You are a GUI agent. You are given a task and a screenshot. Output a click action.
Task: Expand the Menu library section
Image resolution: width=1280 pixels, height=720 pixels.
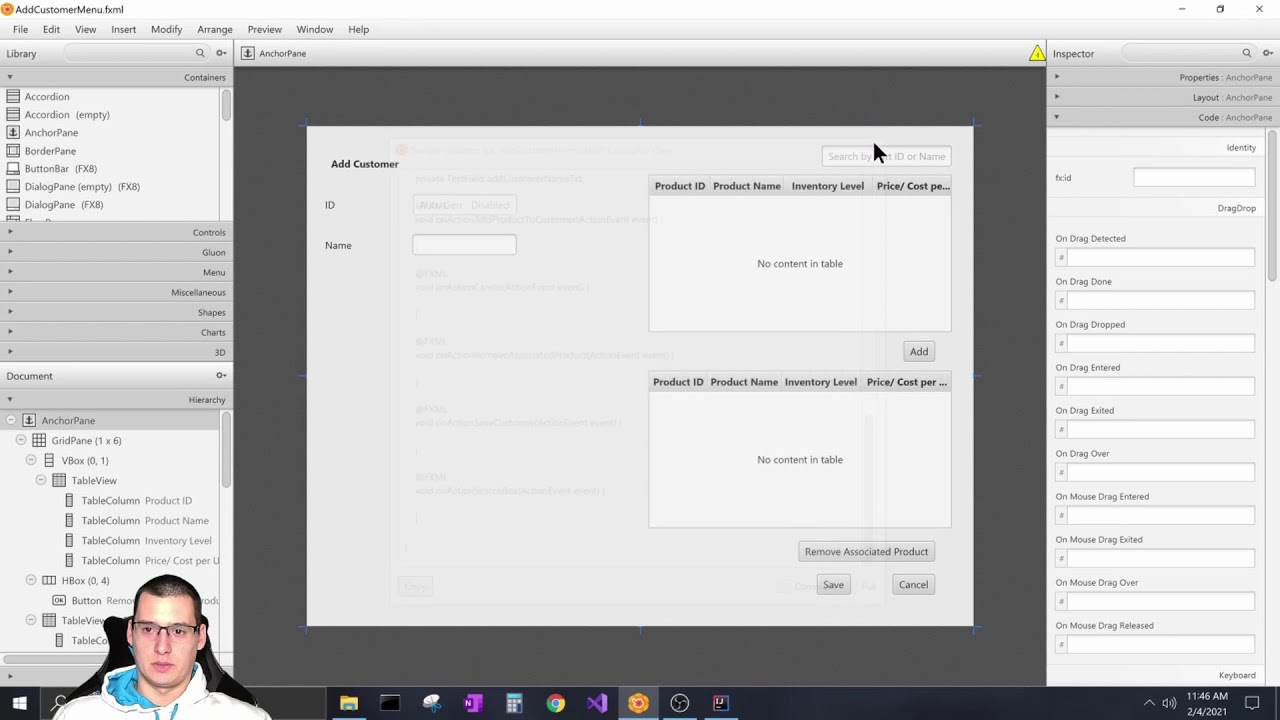tap(116, 272)
